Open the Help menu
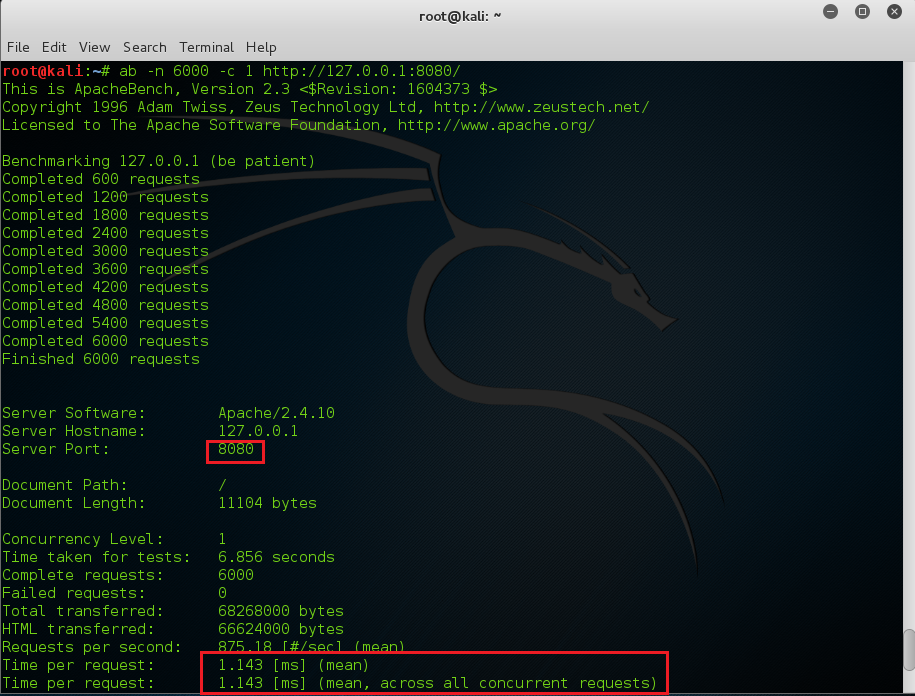Screen dimensions: 915x696 261,47
